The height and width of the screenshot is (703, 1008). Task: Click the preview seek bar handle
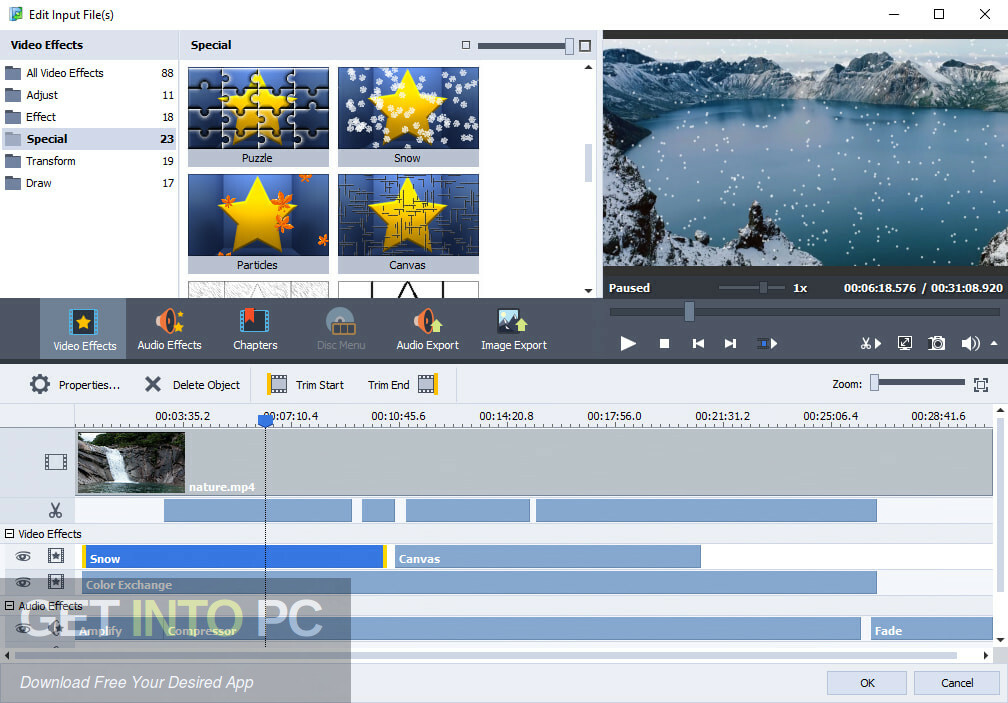tap(689, 312)
